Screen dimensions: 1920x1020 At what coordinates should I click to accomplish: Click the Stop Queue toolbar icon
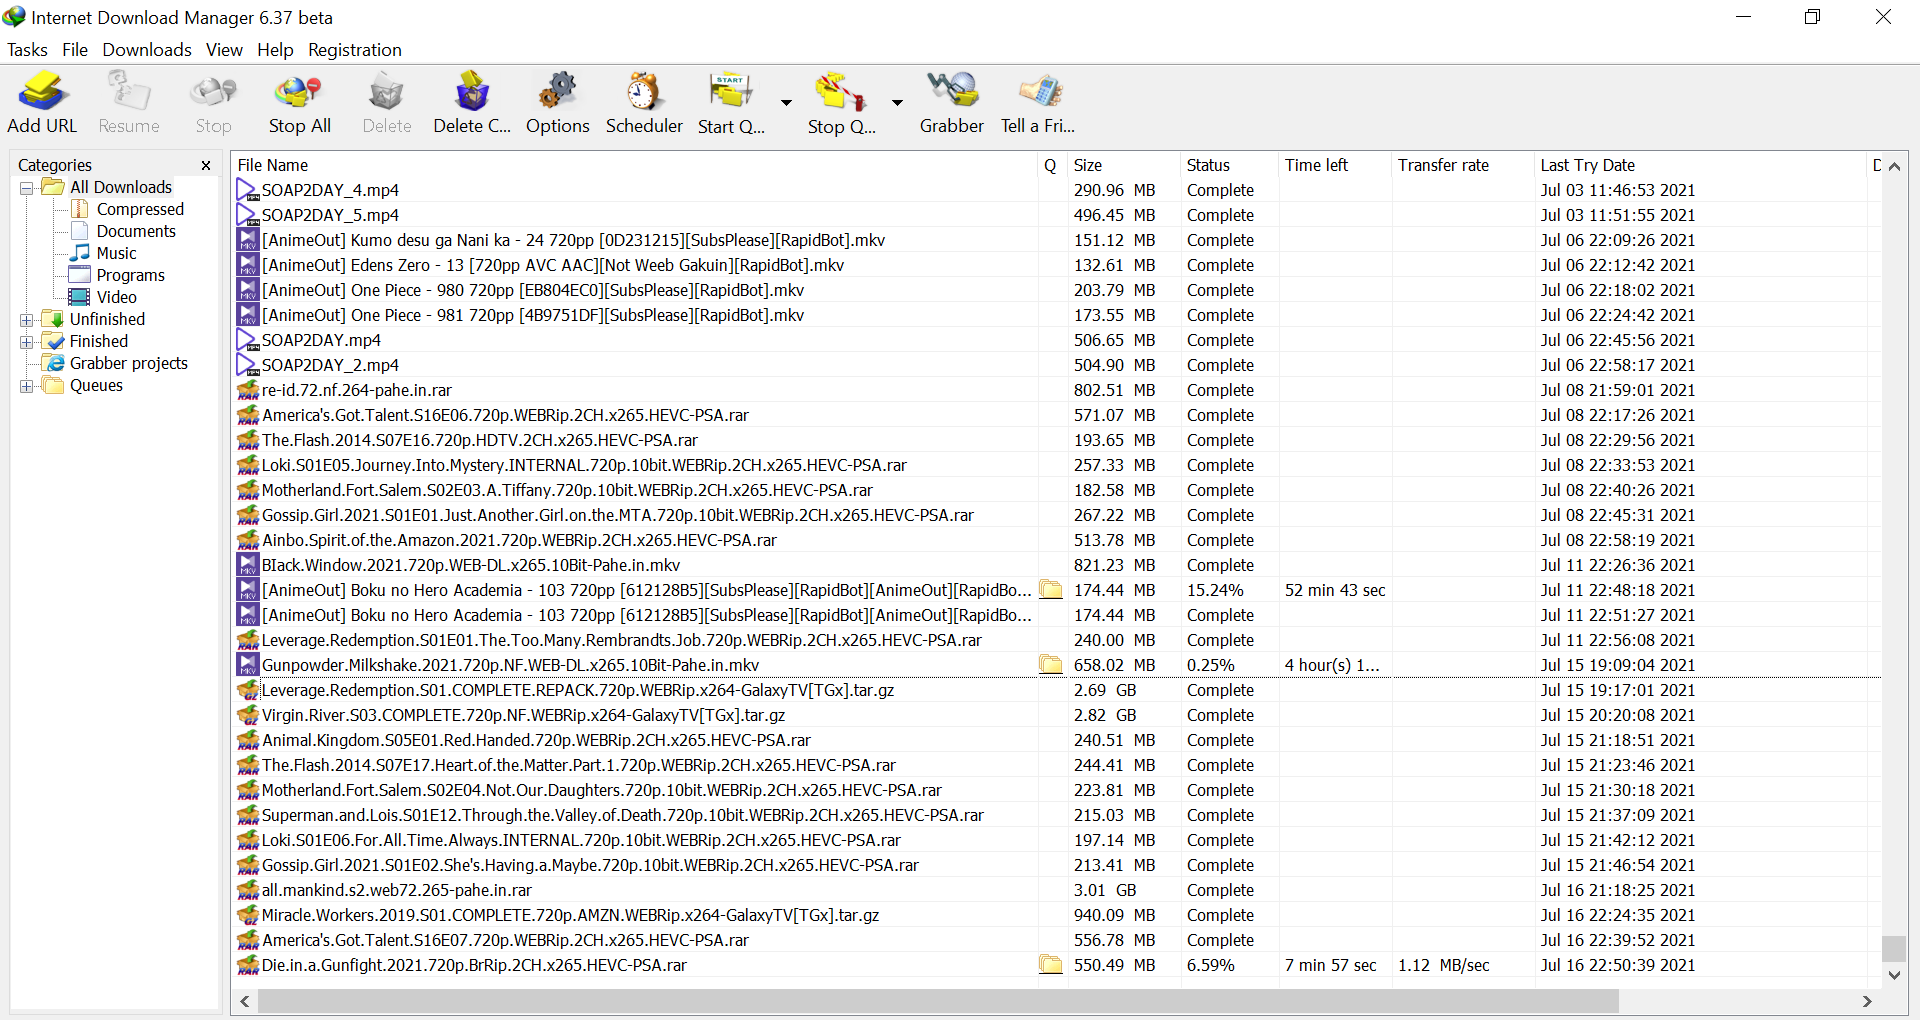tap(841, 102)
